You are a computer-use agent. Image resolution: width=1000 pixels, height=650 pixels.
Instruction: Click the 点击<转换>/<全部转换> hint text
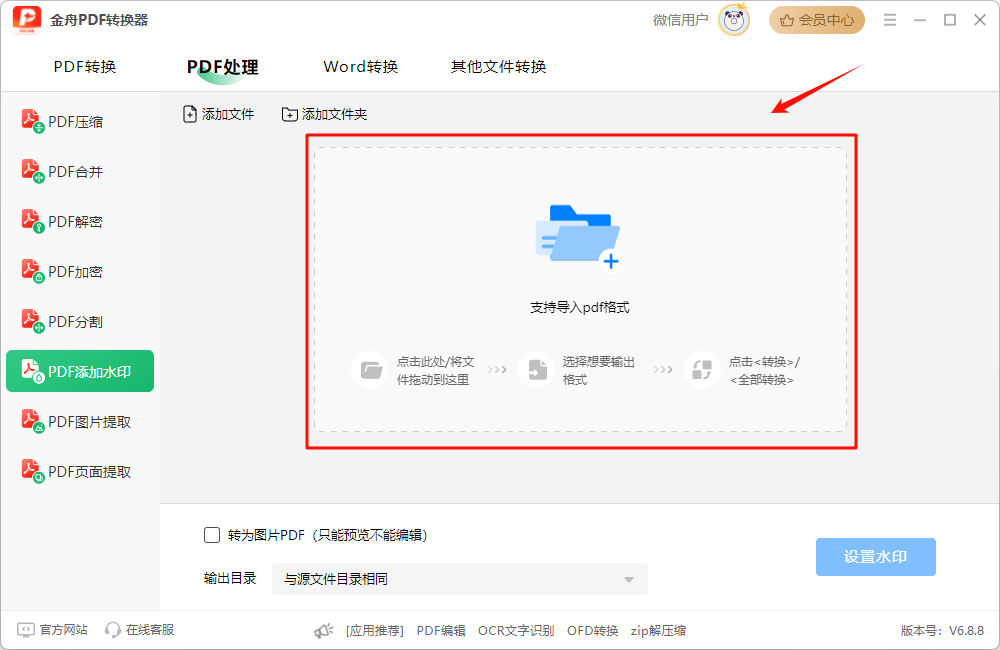point(764,371)
